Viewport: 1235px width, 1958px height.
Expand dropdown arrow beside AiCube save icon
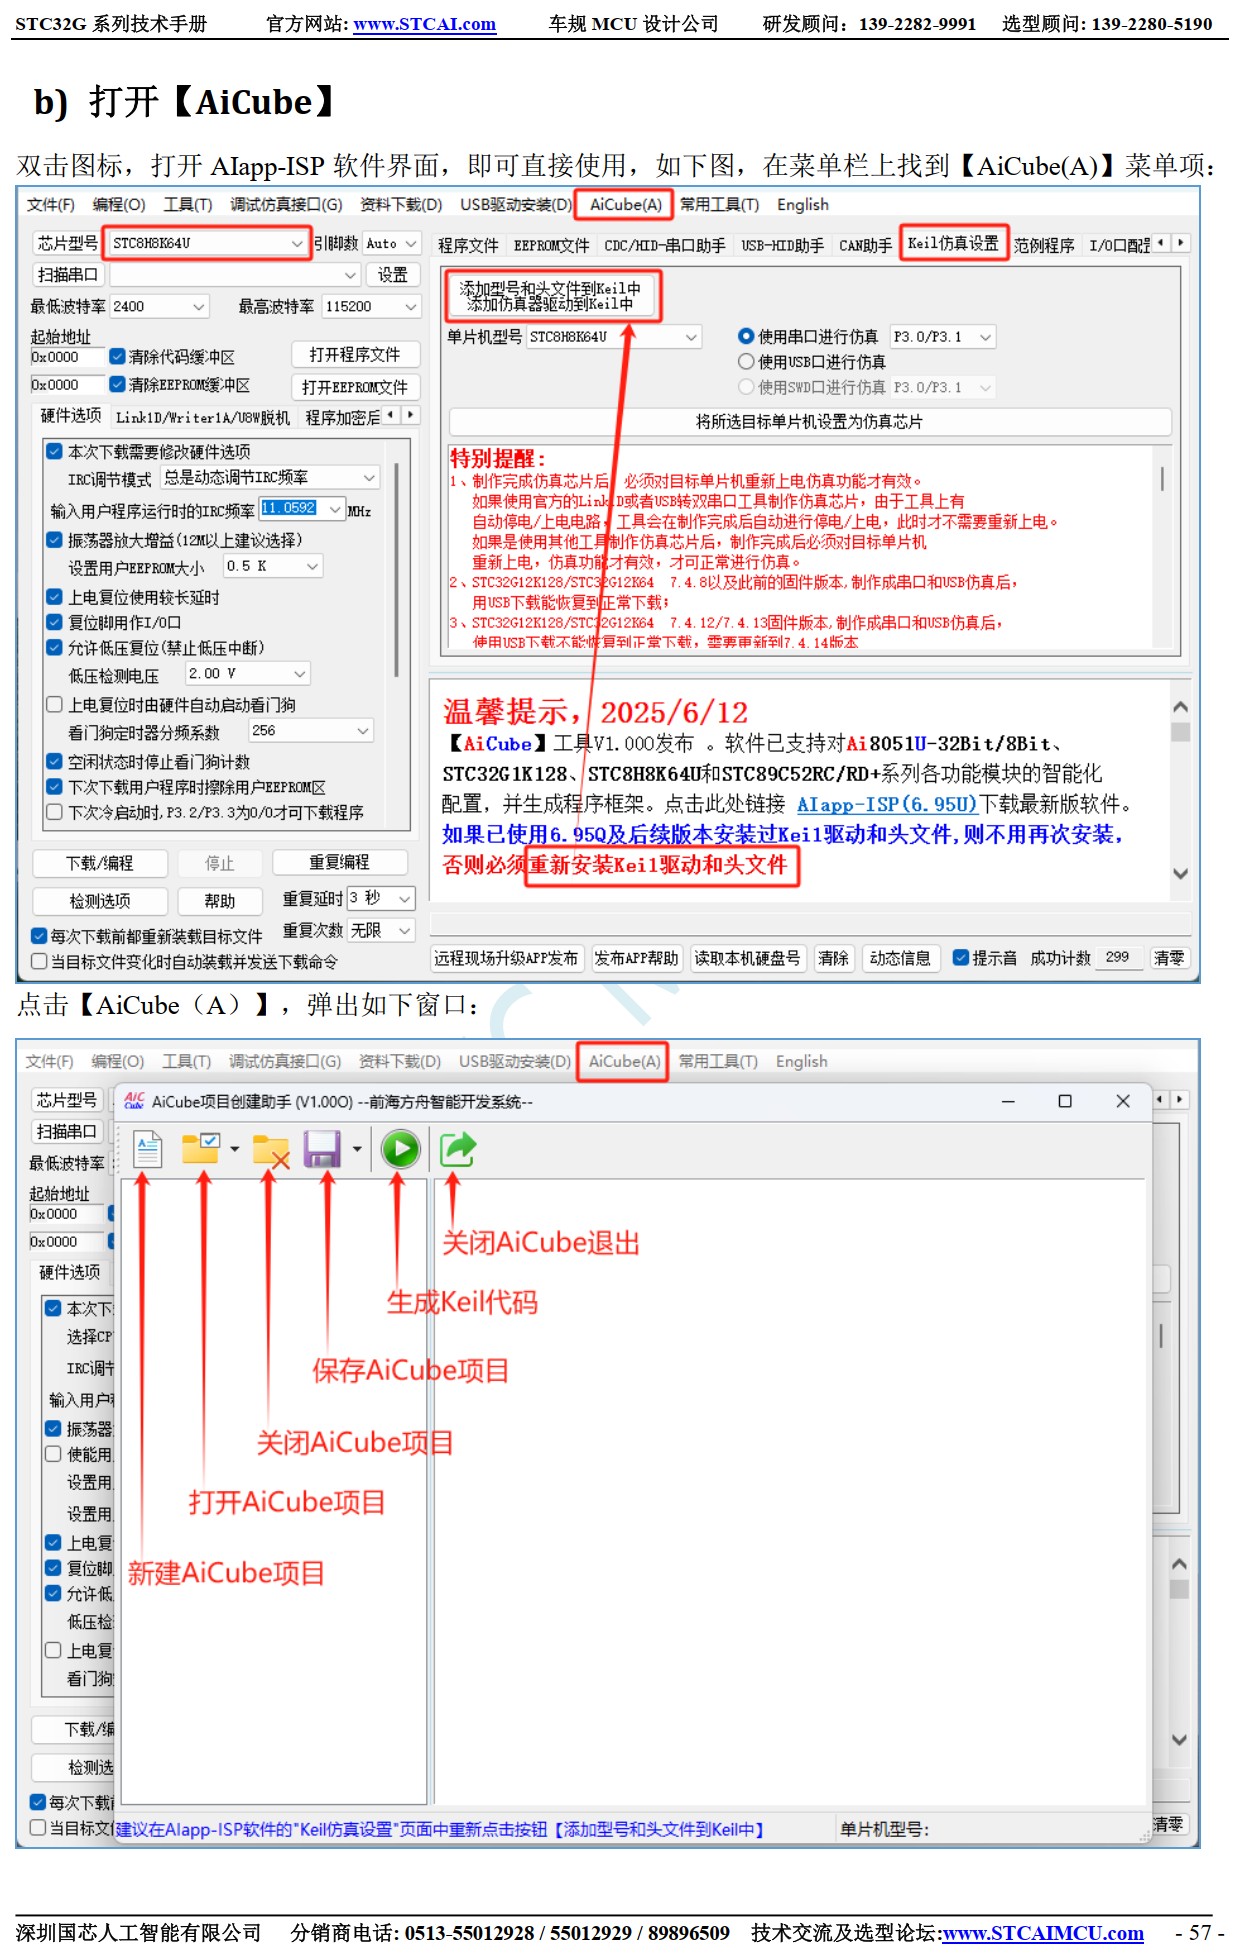pos(356,1149)
